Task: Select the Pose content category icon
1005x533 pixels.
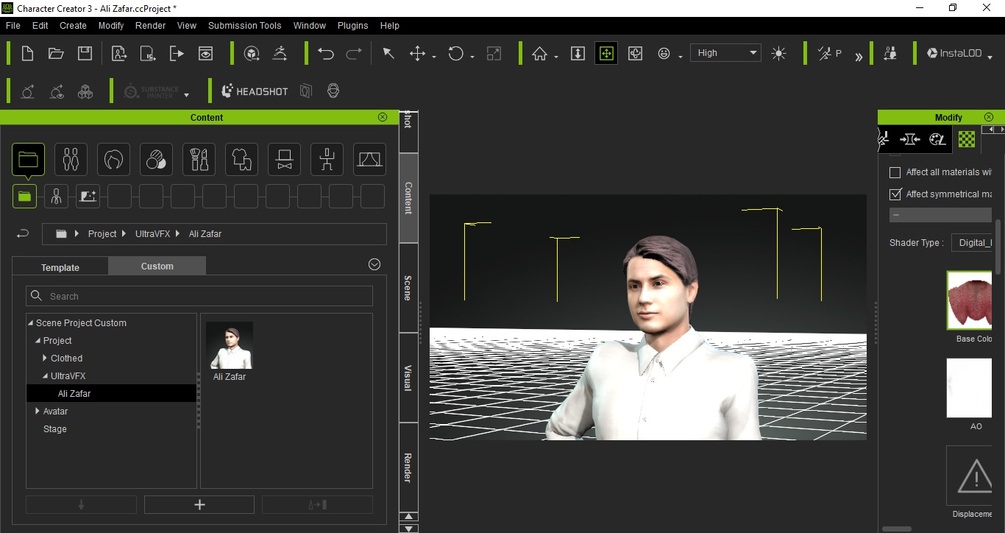Action: 327,160
